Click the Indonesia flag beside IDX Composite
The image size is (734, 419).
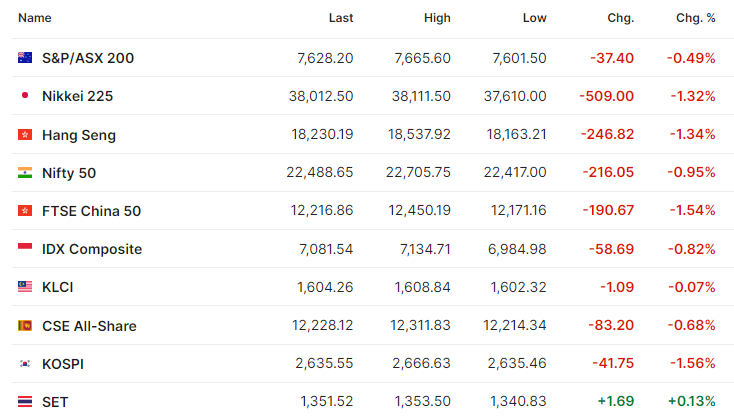point(25,247)
